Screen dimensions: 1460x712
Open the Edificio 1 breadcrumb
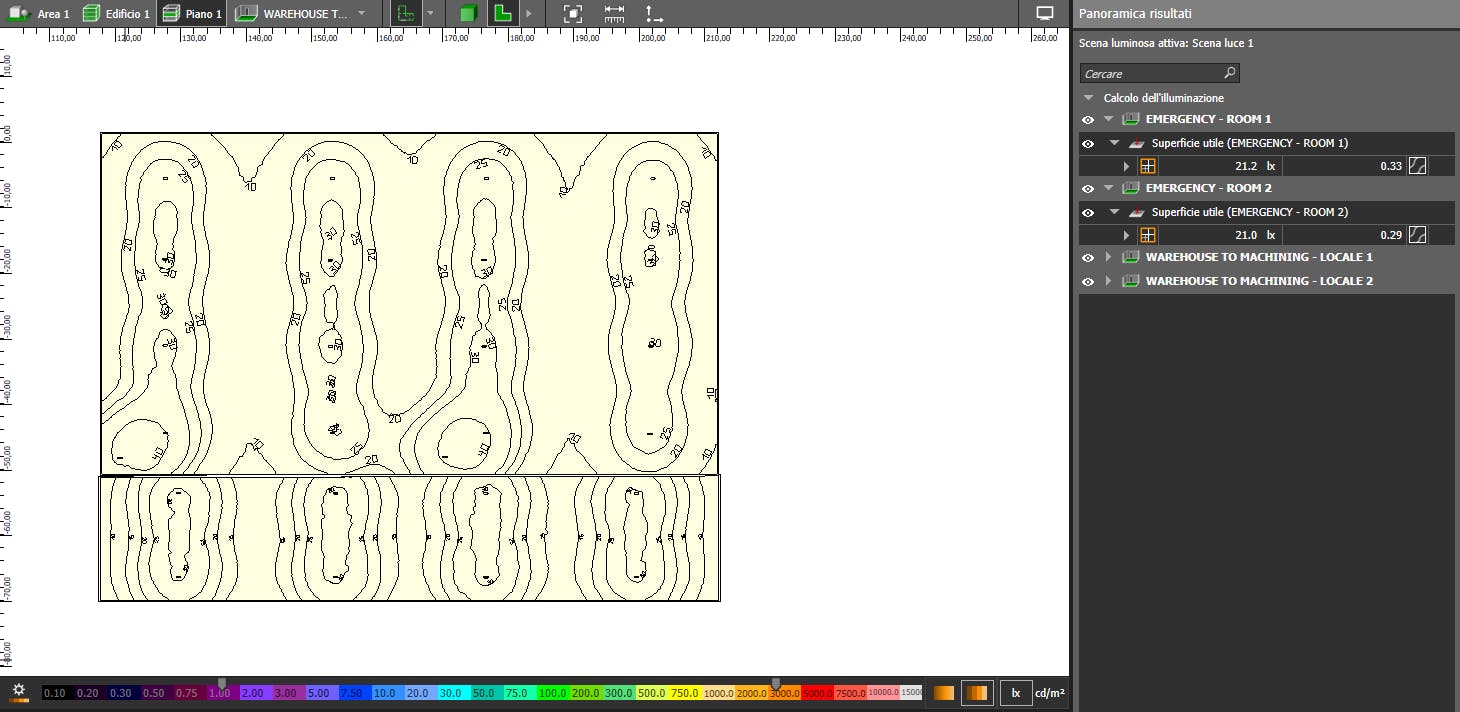click(x=116, y=14)
